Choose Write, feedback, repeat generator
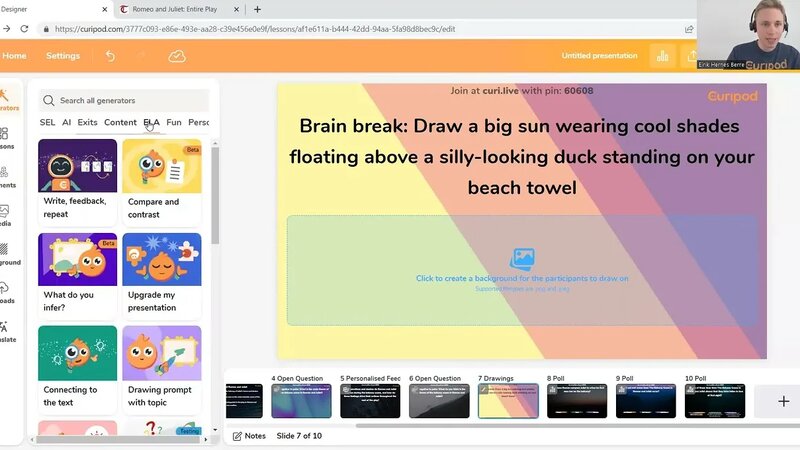800x450 pixels. [x=78, y=182]
